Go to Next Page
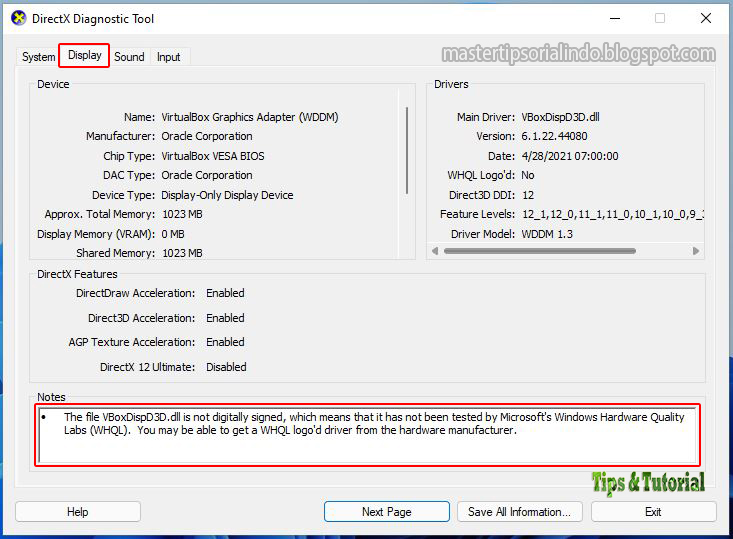Viewport: 733px width, 539px height. 387,512
